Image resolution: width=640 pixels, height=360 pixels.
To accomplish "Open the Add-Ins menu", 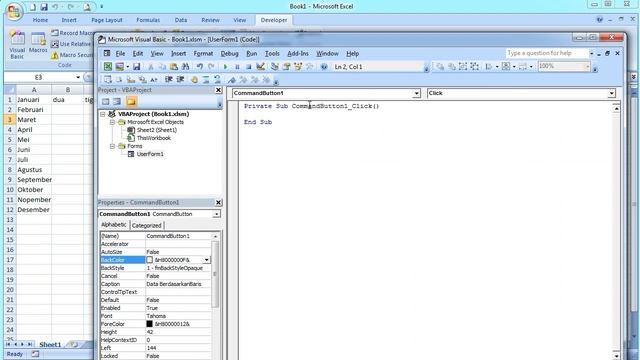I will click(298, 53).
